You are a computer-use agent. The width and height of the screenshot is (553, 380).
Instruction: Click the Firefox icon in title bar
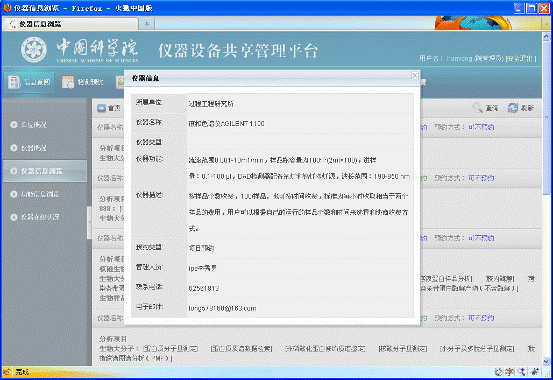pos(7,7)
